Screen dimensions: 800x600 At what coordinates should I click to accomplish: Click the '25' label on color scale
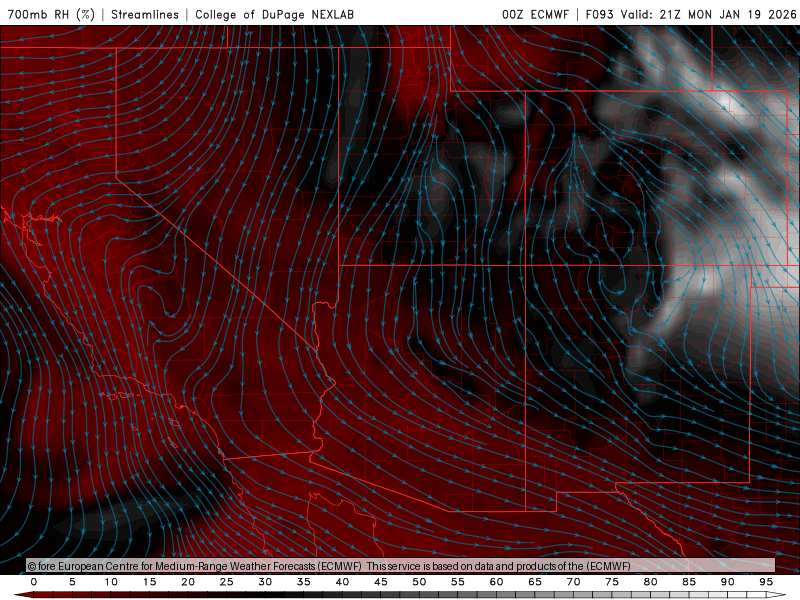click(227, 582)
